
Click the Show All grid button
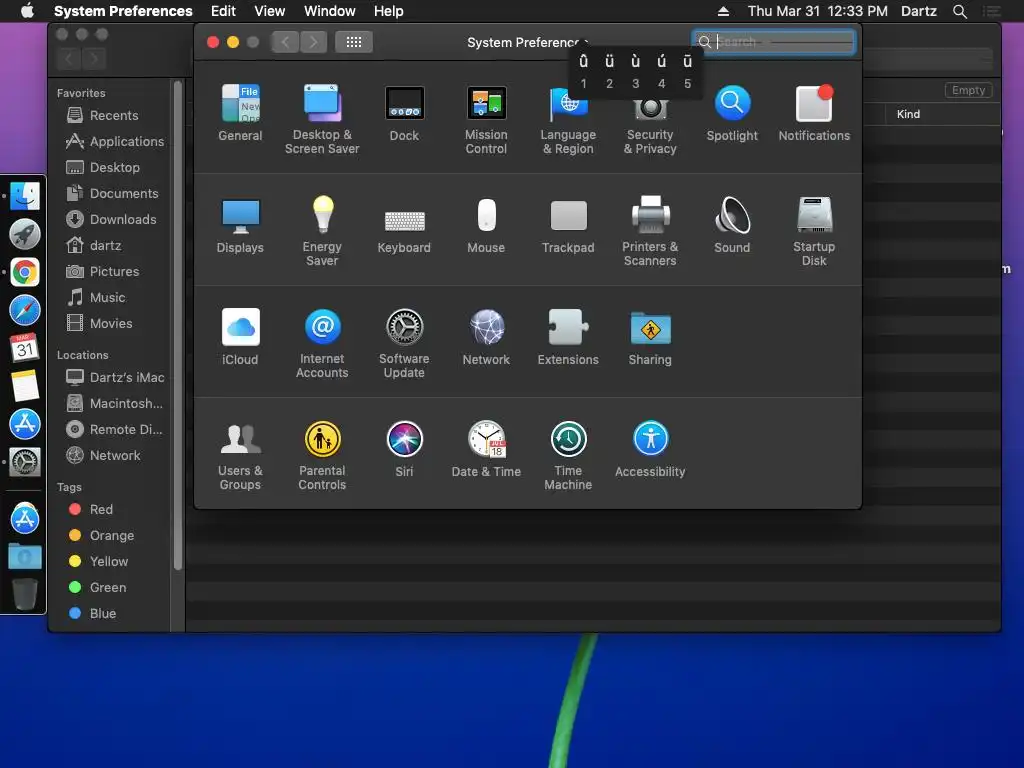tap(354, 42)
